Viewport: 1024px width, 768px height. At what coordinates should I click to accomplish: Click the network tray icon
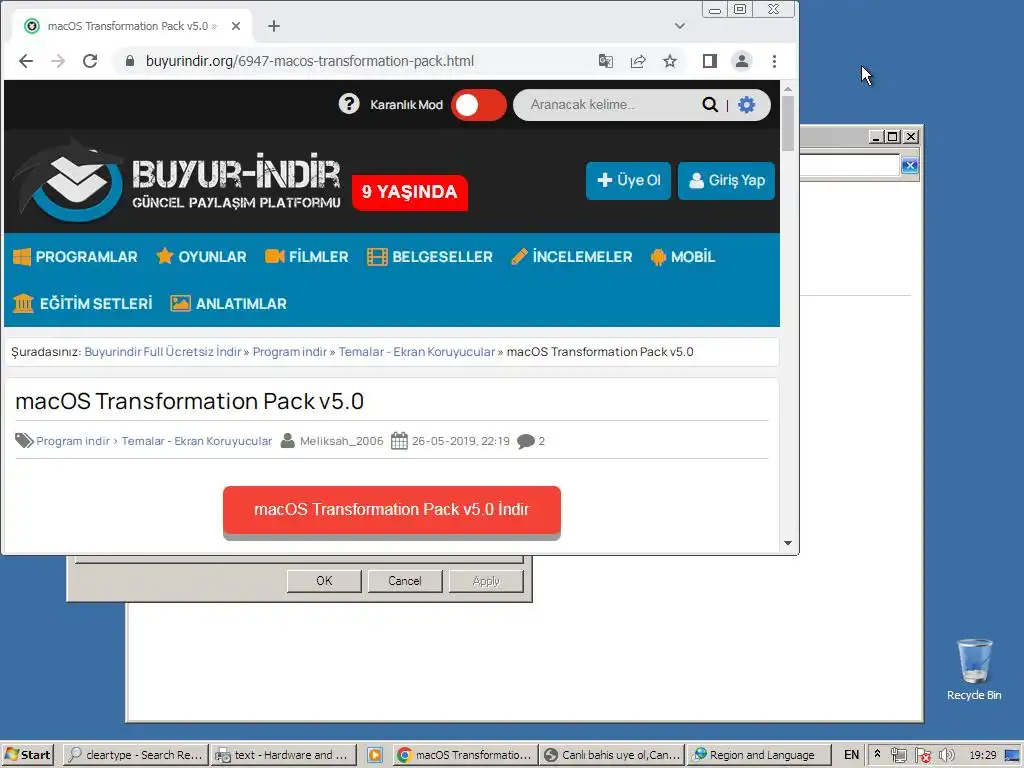tap(899, 755)
